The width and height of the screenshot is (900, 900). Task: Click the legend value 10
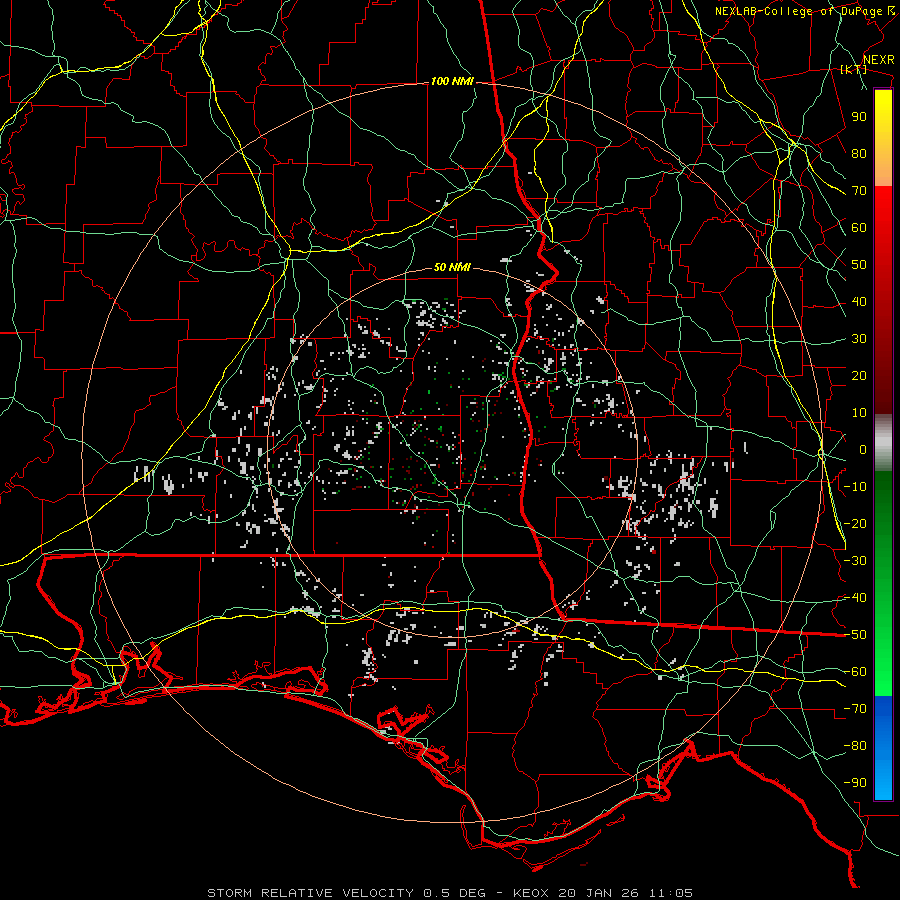859,413
